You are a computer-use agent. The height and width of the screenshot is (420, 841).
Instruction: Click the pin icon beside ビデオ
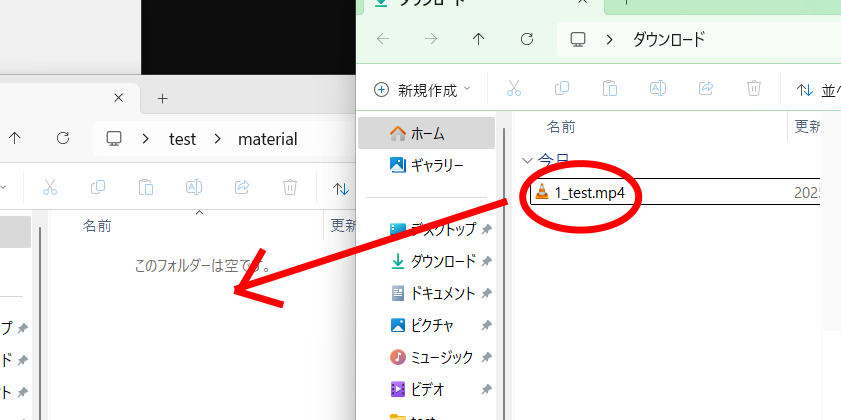486,389
